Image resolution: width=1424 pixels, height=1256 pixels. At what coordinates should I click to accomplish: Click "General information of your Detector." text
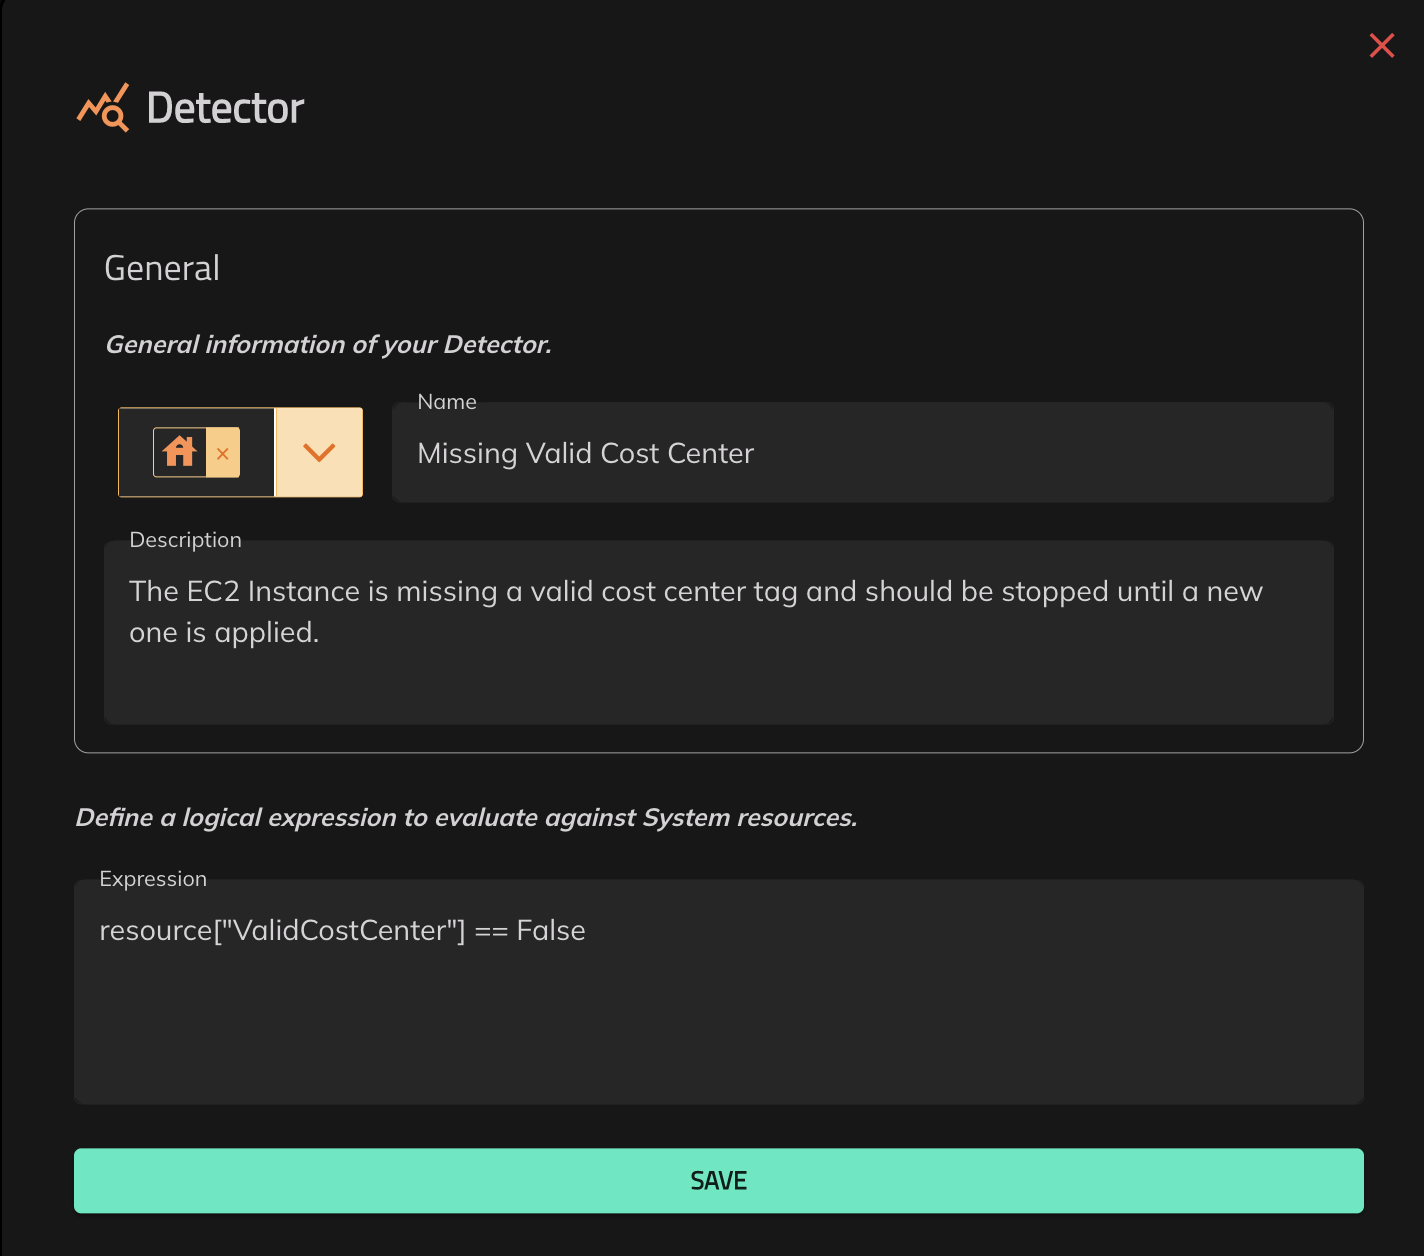coord(328,345)
